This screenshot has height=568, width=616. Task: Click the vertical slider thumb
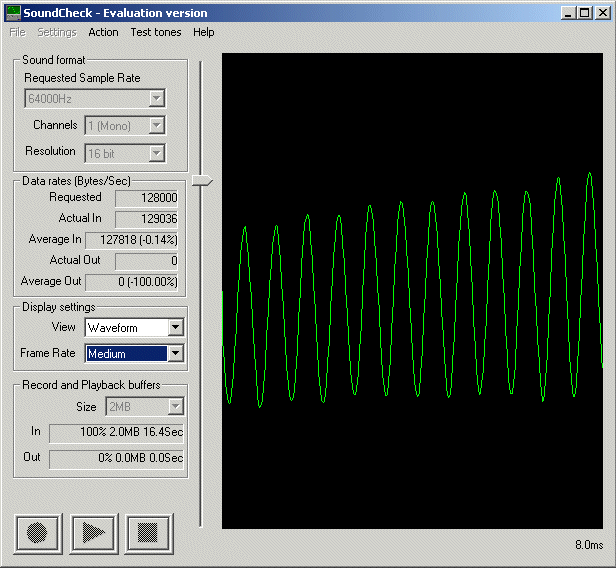202,181
